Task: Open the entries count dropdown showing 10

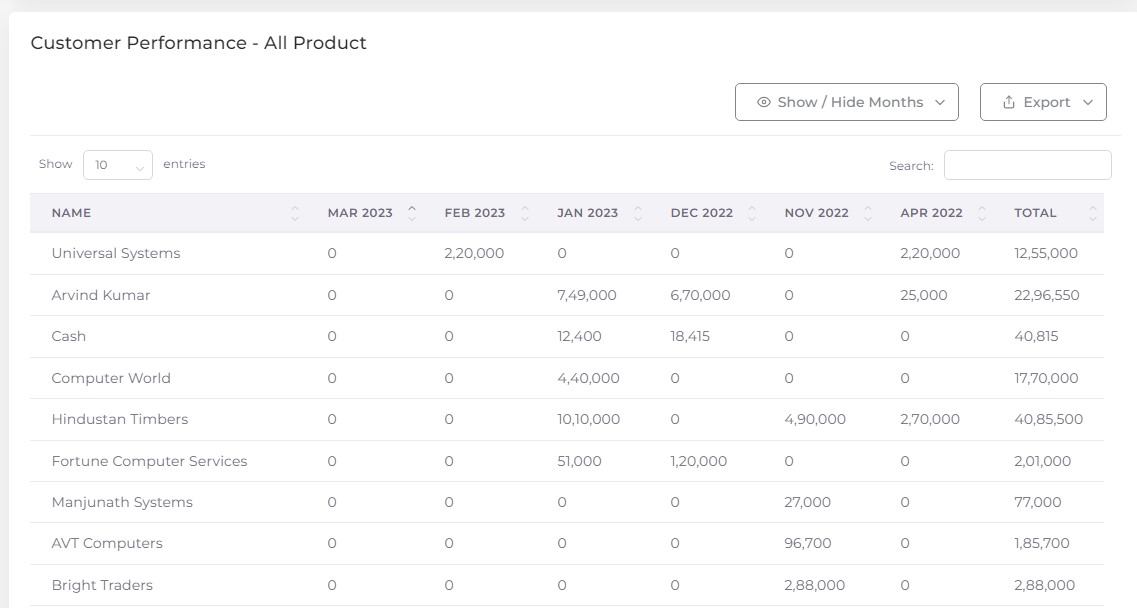Action: [x=118, y=164]
